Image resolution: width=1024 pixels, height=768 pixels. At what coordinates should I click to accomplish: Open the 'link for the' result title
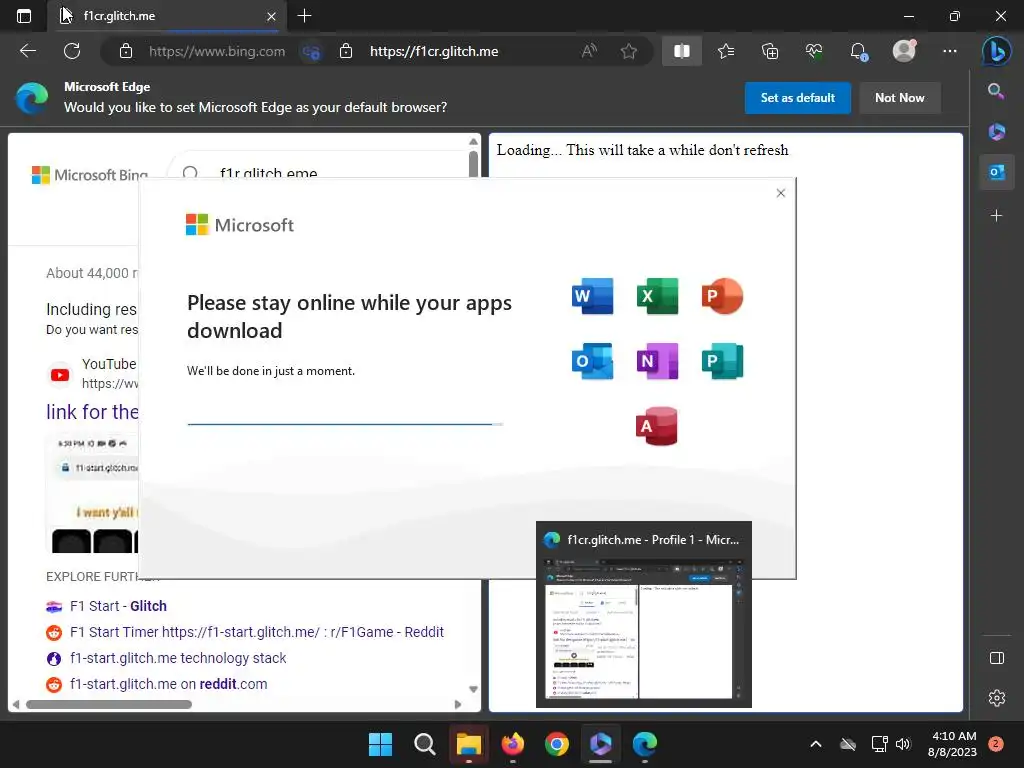[x=92, y=412]
